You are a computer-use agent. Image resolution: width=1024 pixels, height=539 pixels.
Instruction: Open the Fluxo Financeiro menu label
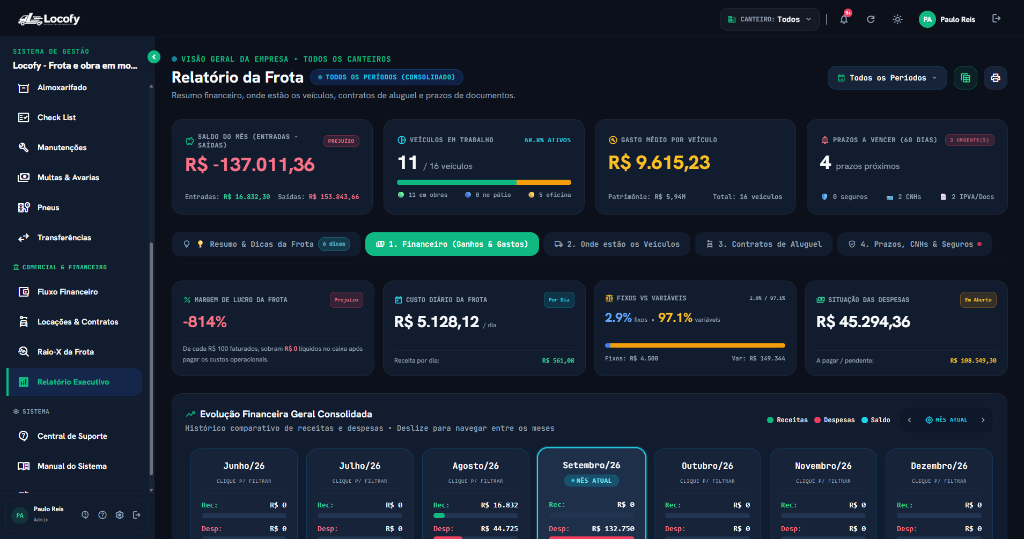(x=67, y=292)
